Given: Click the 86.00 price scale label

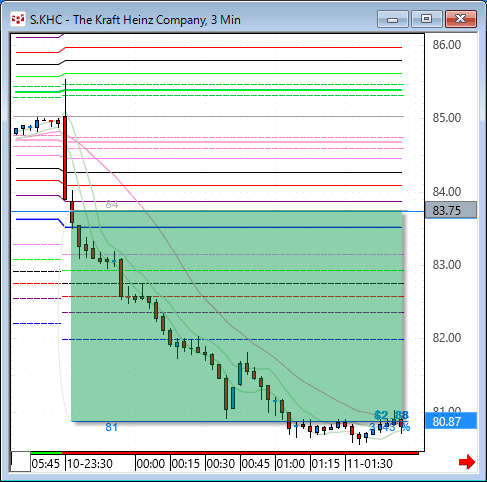Looking at the screenshot, I should (x=447, y=45).
